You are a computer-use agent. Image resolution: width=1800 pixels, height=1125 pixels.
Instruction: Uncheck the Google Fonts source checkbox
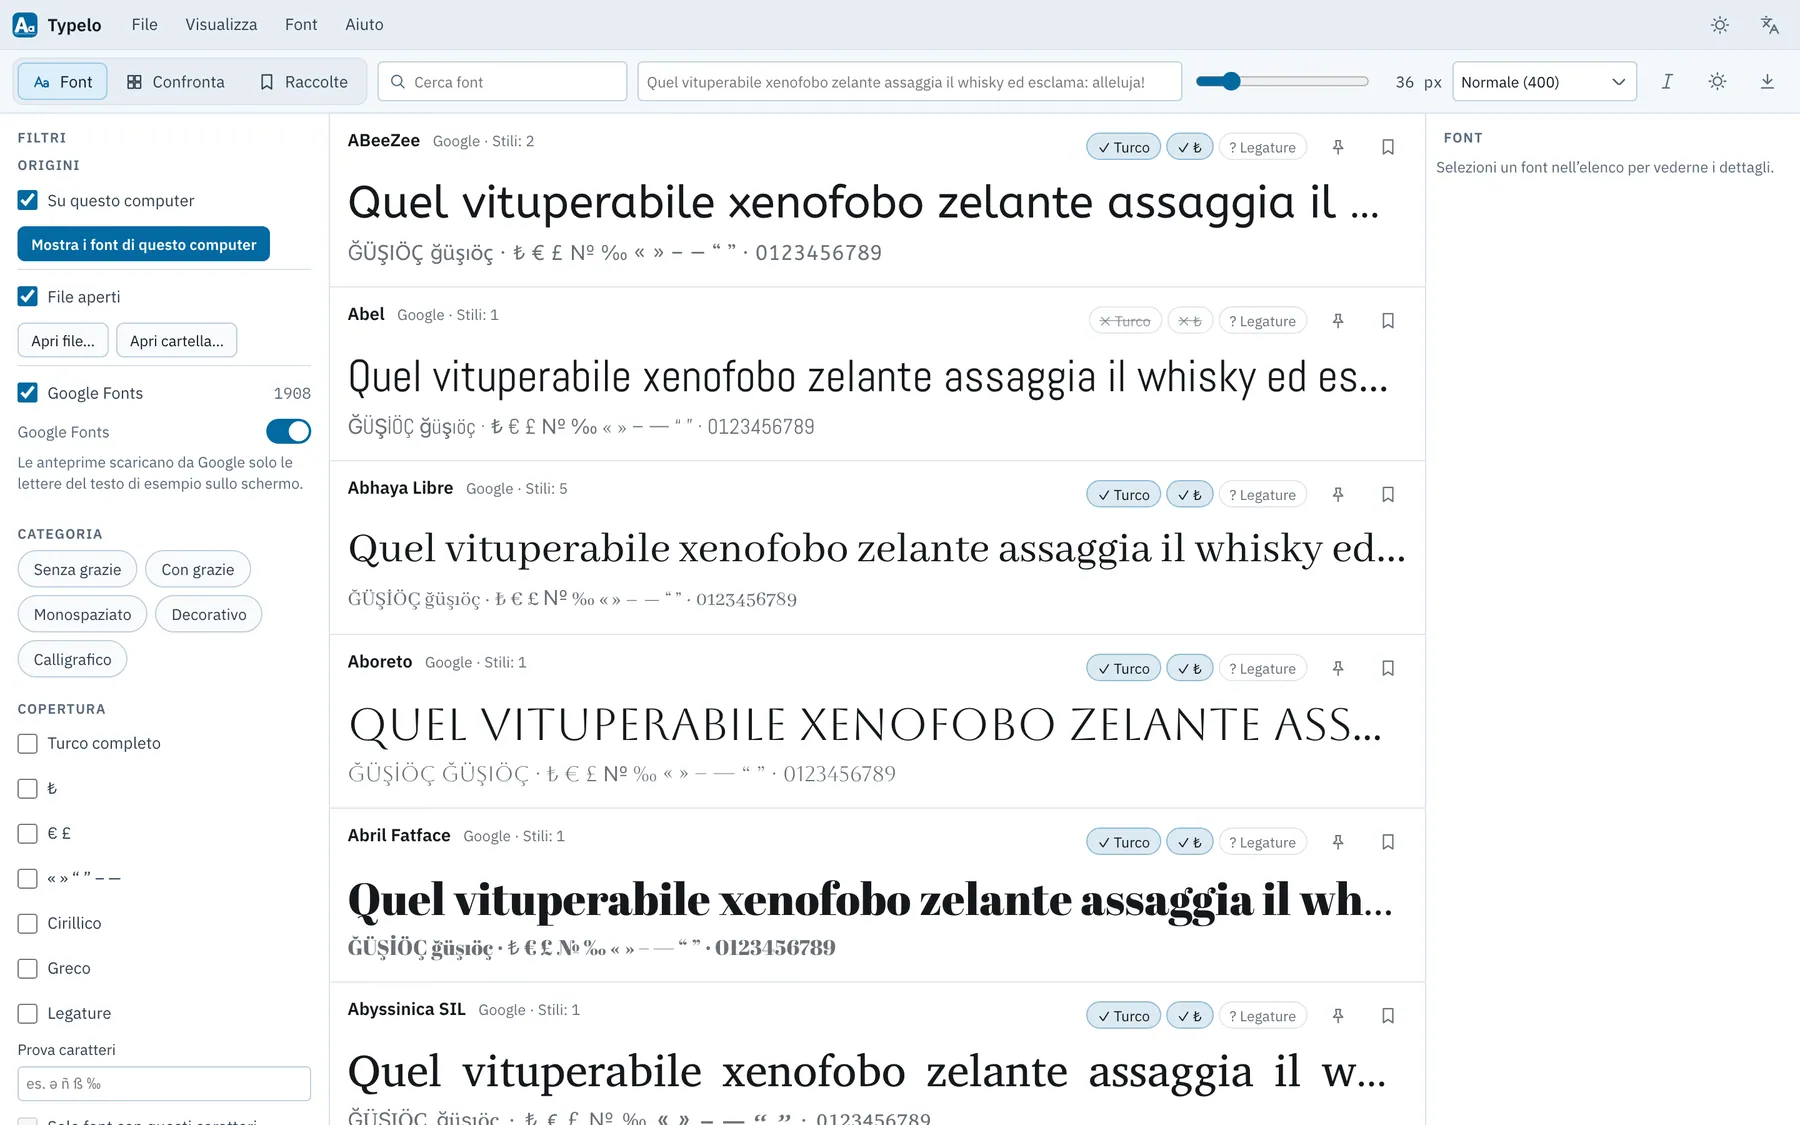(x=28, y=393)
